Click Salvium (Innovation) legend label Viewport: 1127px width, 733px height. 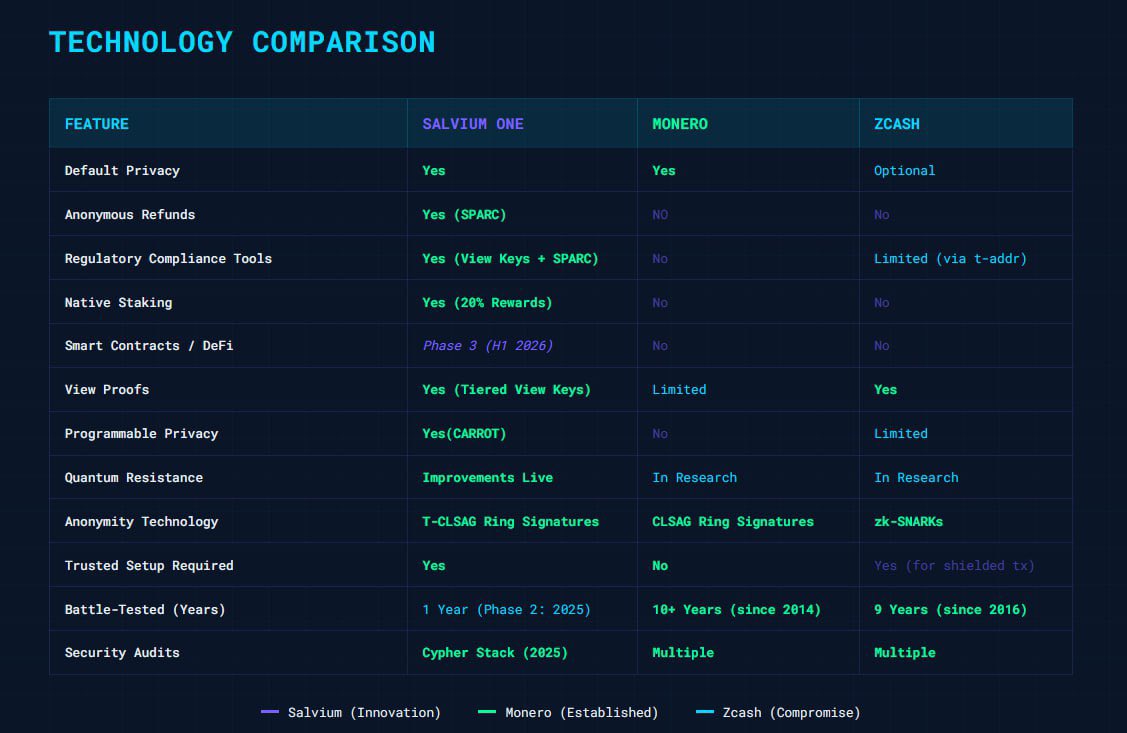[x=364, y=712]
